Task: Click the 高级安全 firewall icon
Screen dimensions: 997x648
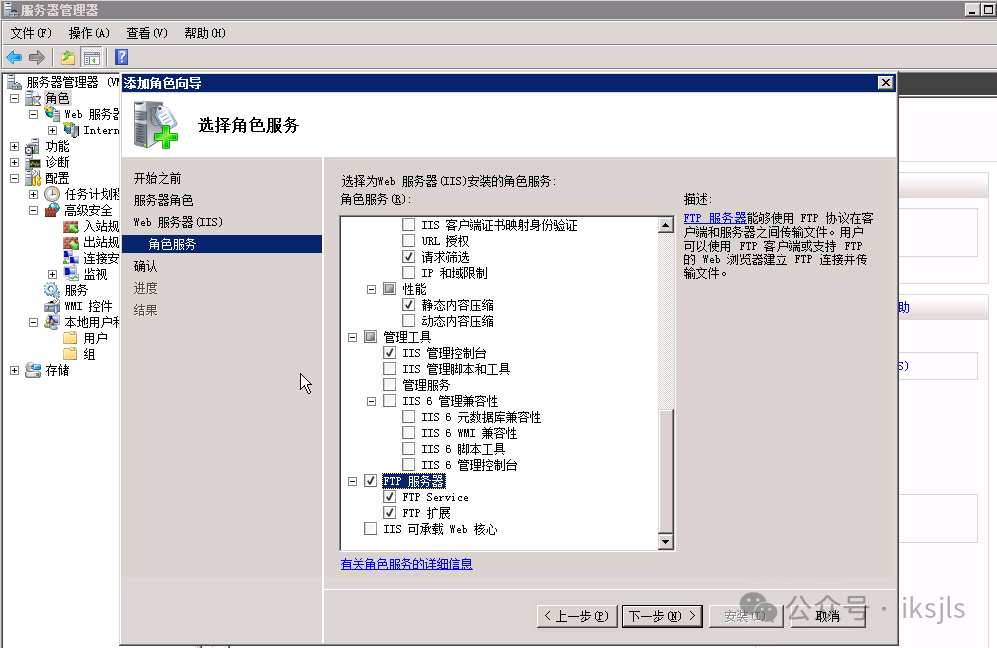Action: coord(53,209)
